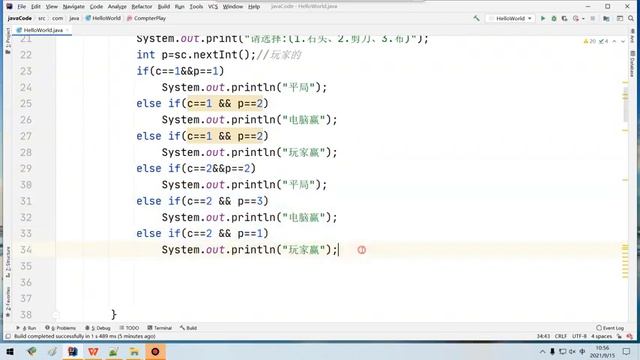This screenshot has width=640, height=360.
Task: Go to previous highlighted error arrow
Action: pos(614,41)
